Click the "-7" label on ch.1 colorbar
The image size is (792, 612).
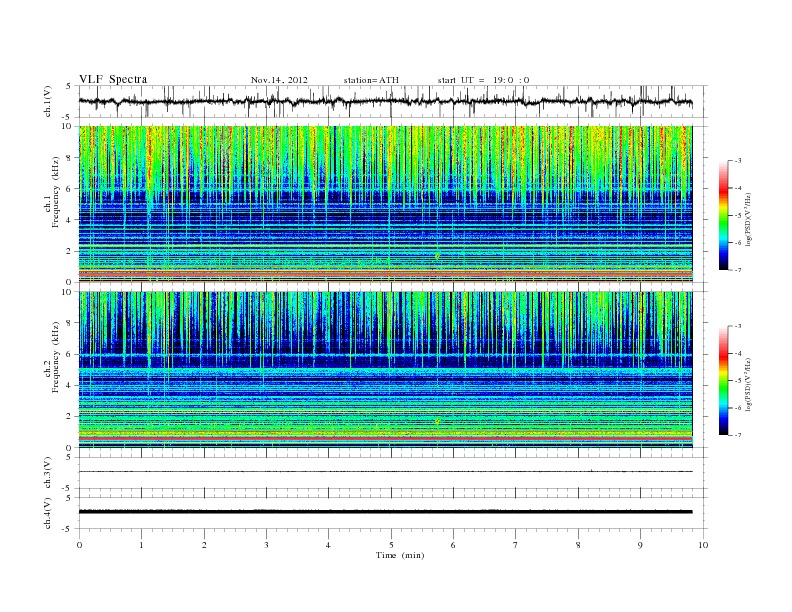(x=738, y=270)
